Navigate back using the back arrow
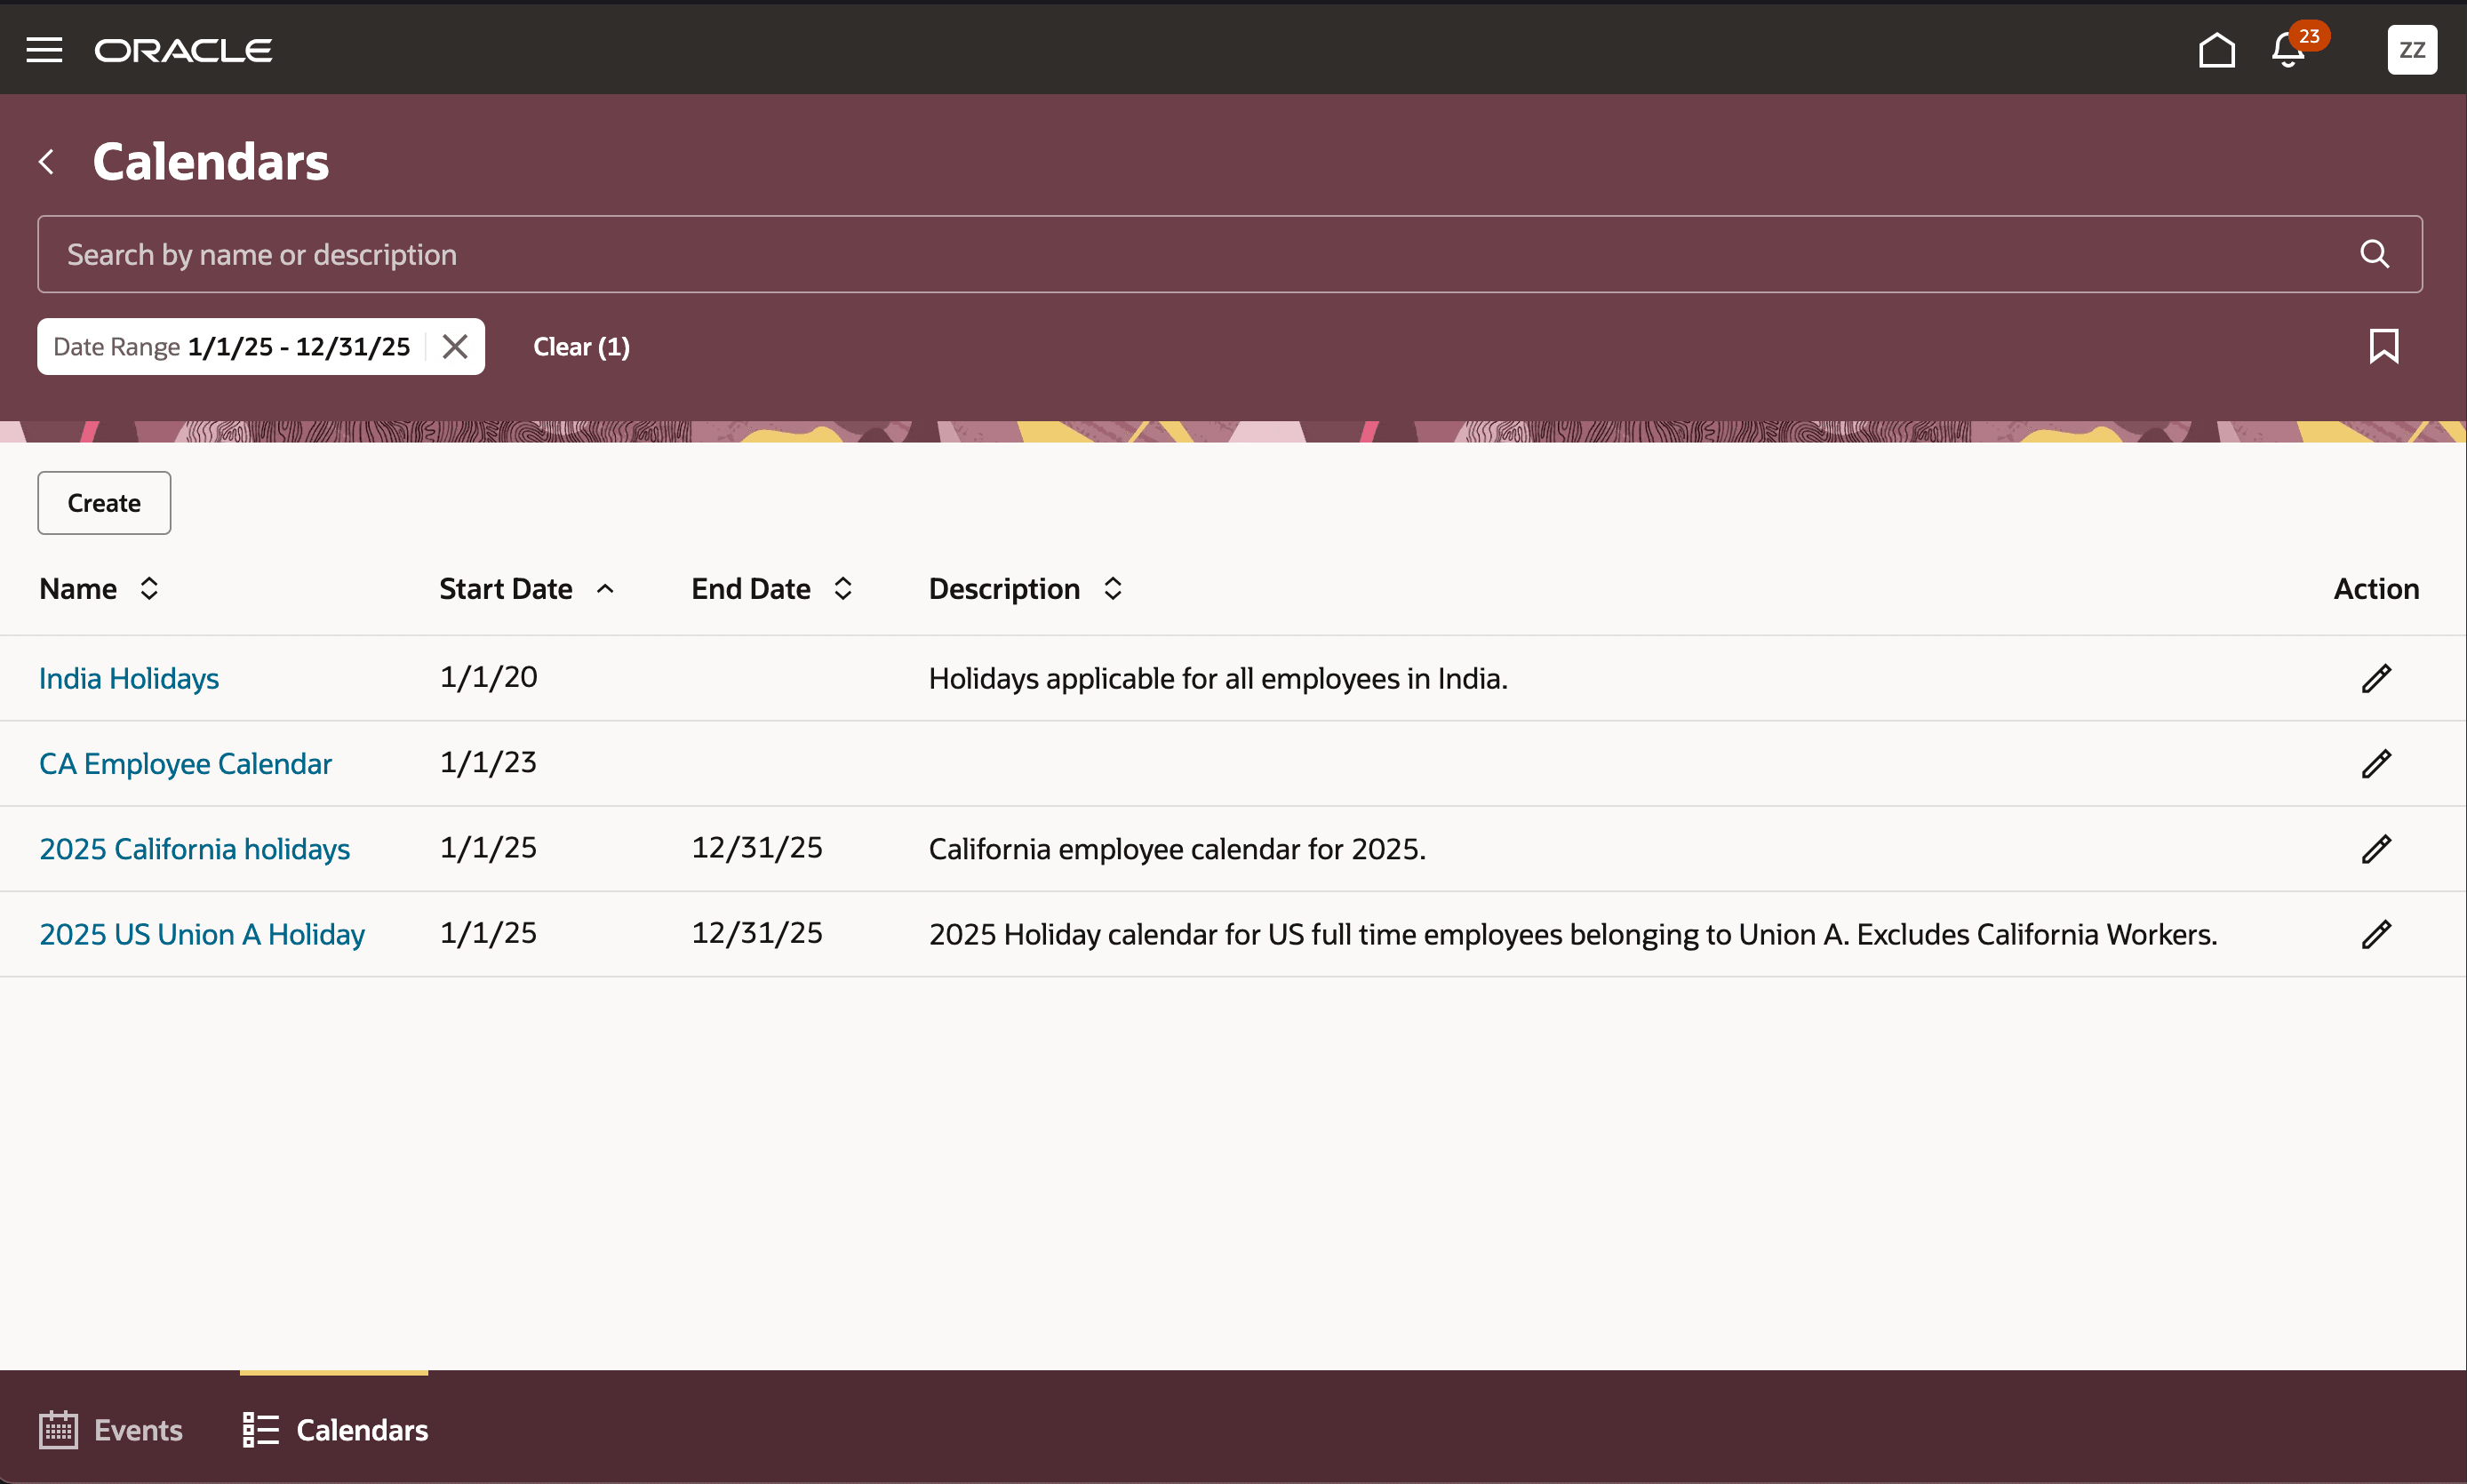The width and height of the screenshot is (2467, 1484). coord(47,161)
